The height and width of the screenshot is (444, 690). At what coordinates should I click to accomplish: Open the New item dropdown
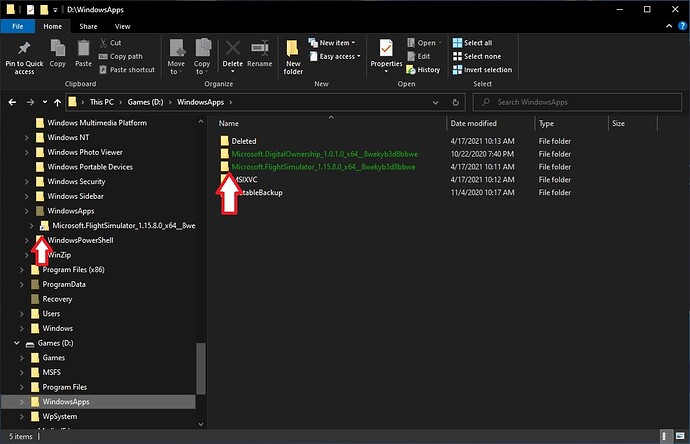(x=332, y=43)
